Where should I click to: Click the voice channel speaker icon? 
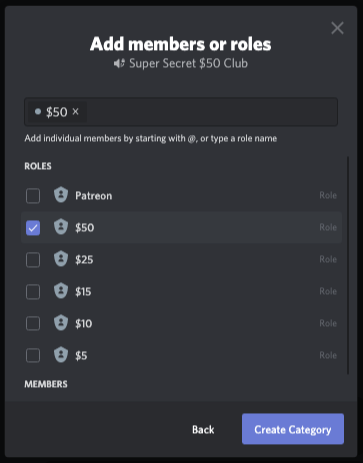pyautogui.click(x=119, y=63)
